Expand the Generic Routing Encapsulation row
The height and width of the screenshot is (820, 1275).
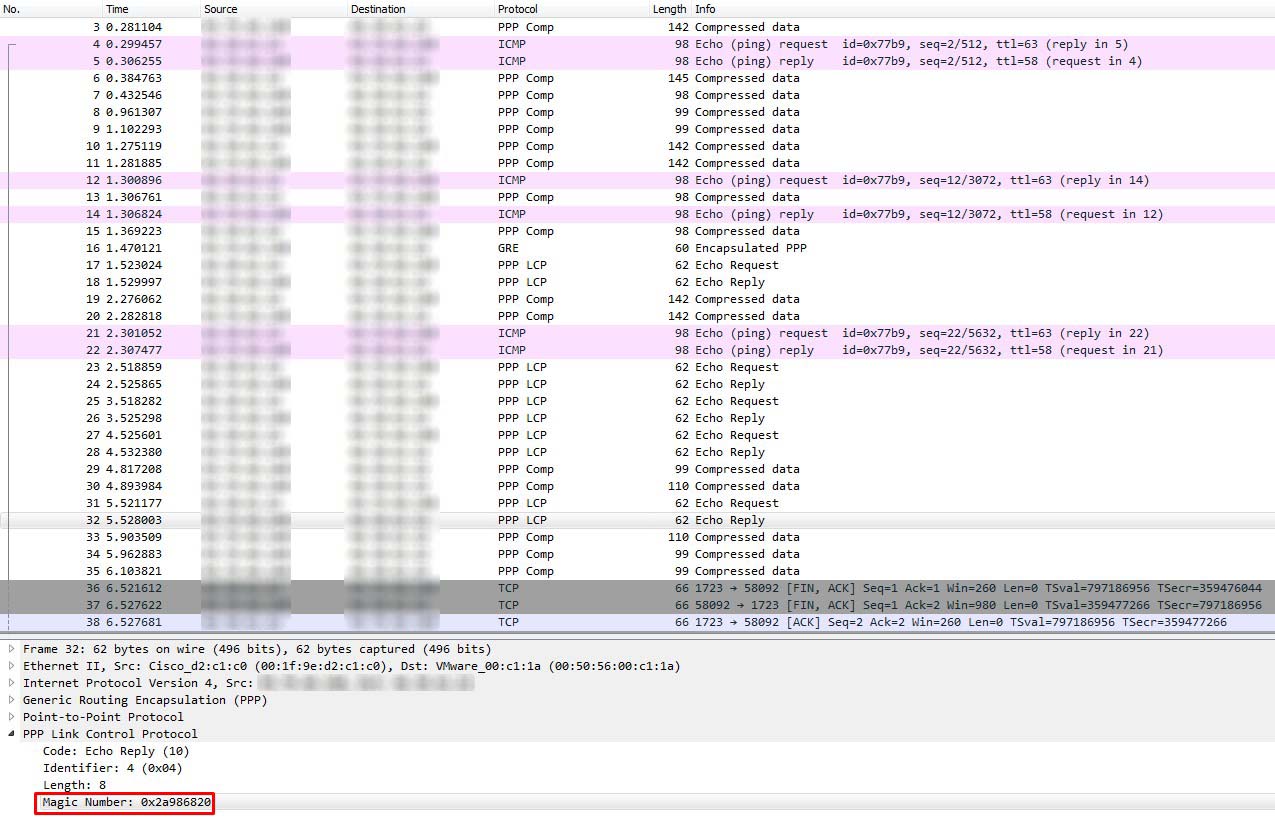click(x=12, y=700)
